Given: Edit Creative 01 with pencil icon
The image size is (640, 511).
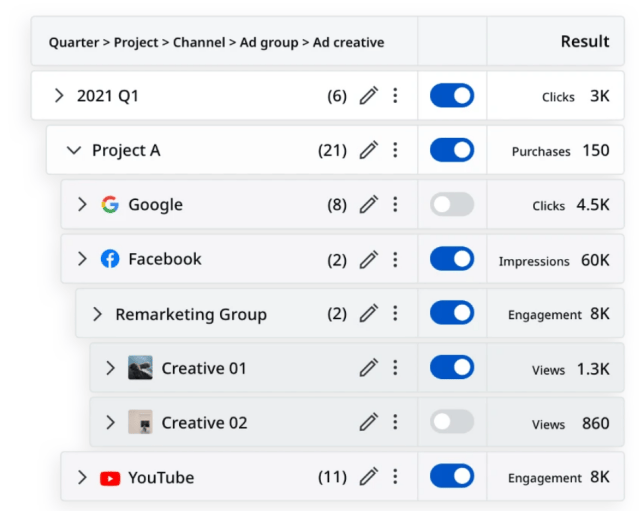Looking at the screenshot, I should 369,368.
